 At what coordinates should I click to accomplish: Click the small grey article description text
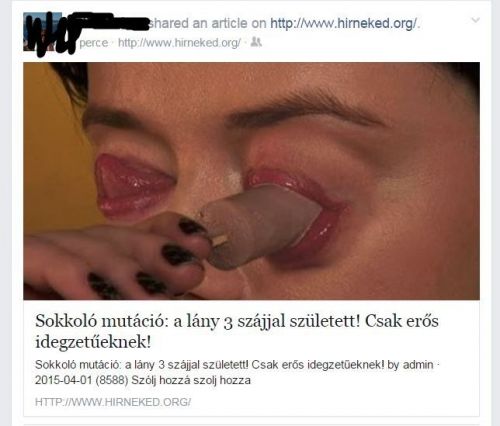point(236,372)
